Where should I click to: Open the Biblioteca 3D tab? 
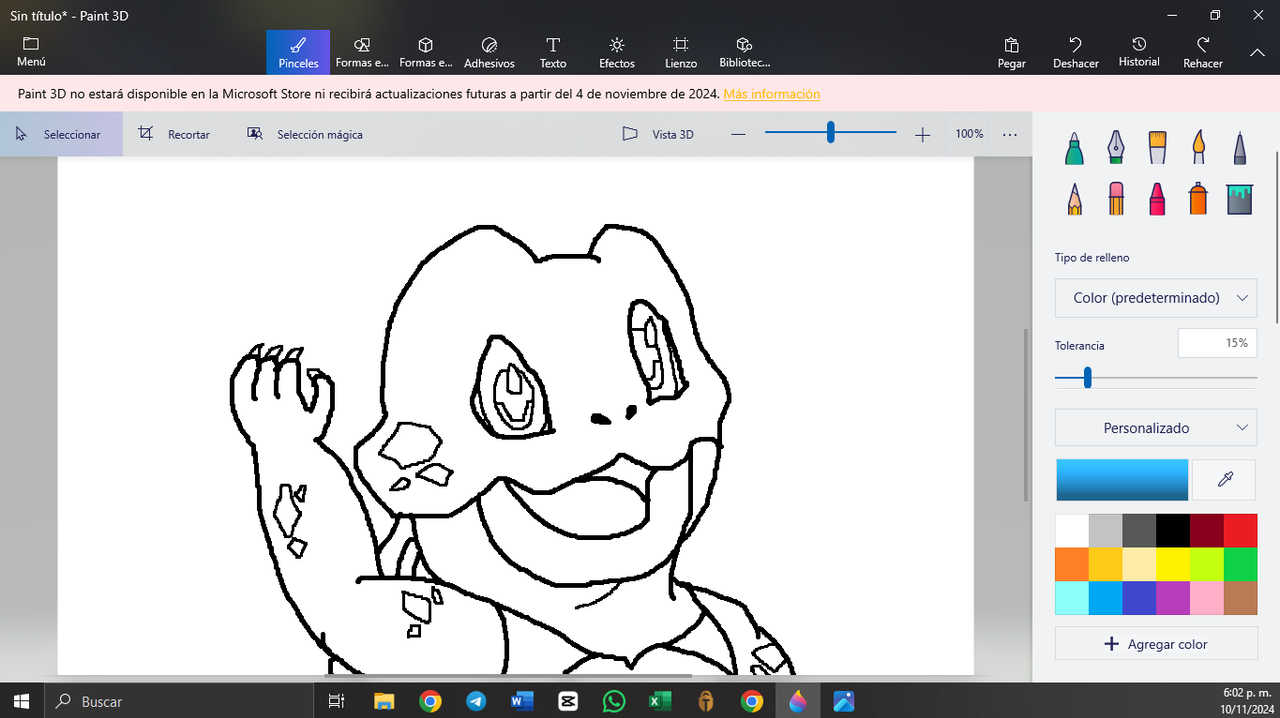745,52
